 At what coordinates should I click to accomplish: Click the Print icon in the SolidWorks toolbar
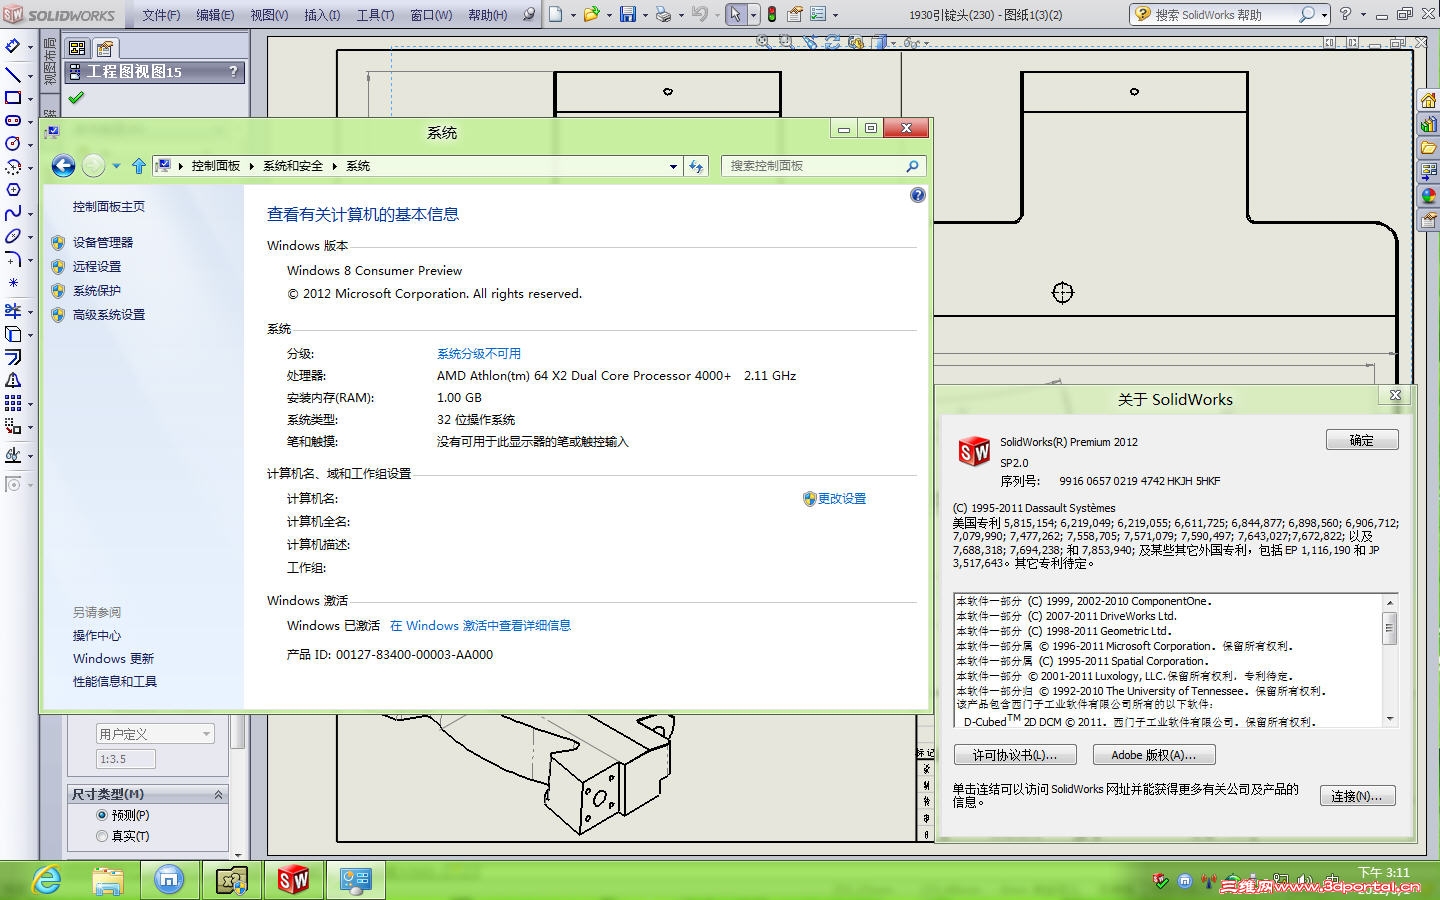pyautogui.click(x=662, y=14)
